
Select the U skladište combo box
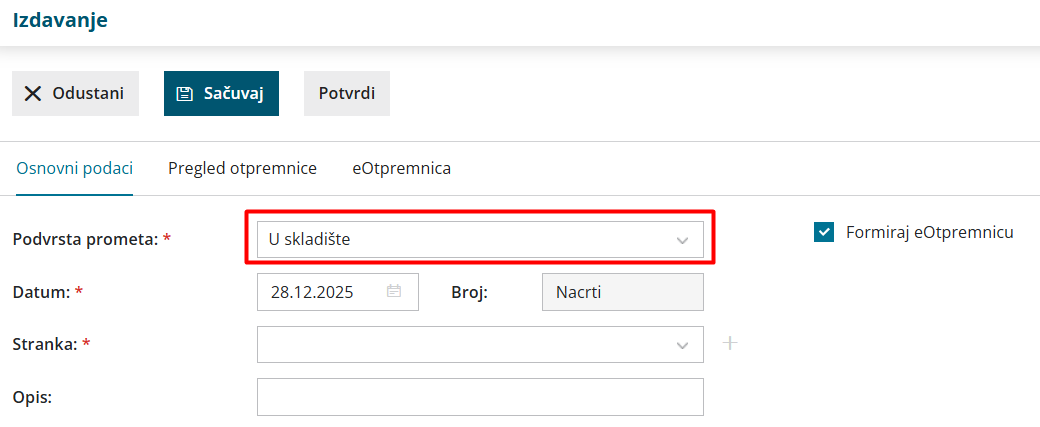pos(460,239)
